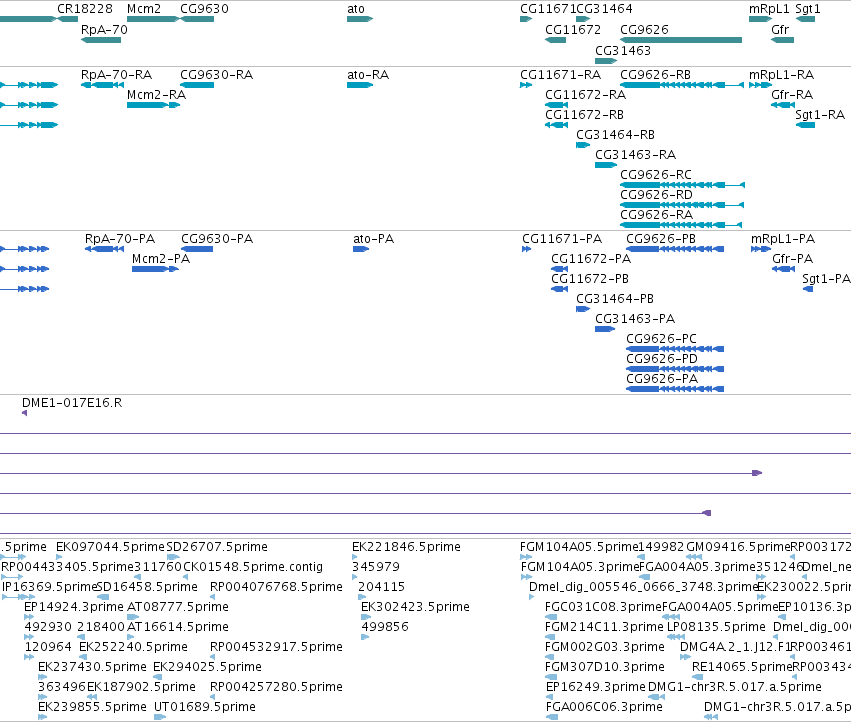Click the CG11672 gene annotation
The width and height of the screenshot is (851, 722).
(x=555, y=40)
